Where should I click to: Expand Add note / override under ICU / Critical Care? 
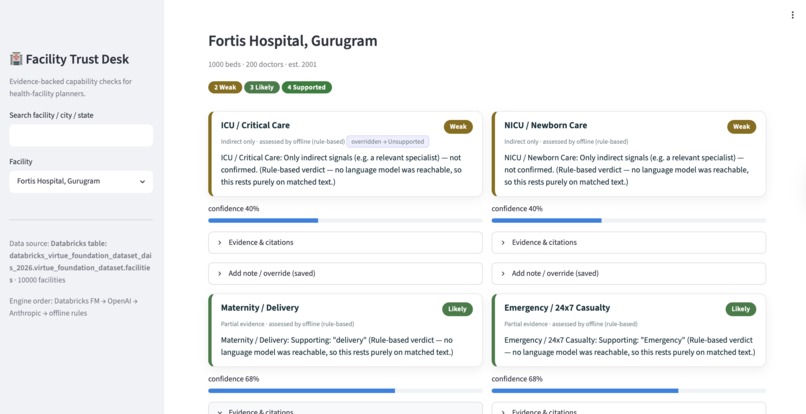(345, 274)
